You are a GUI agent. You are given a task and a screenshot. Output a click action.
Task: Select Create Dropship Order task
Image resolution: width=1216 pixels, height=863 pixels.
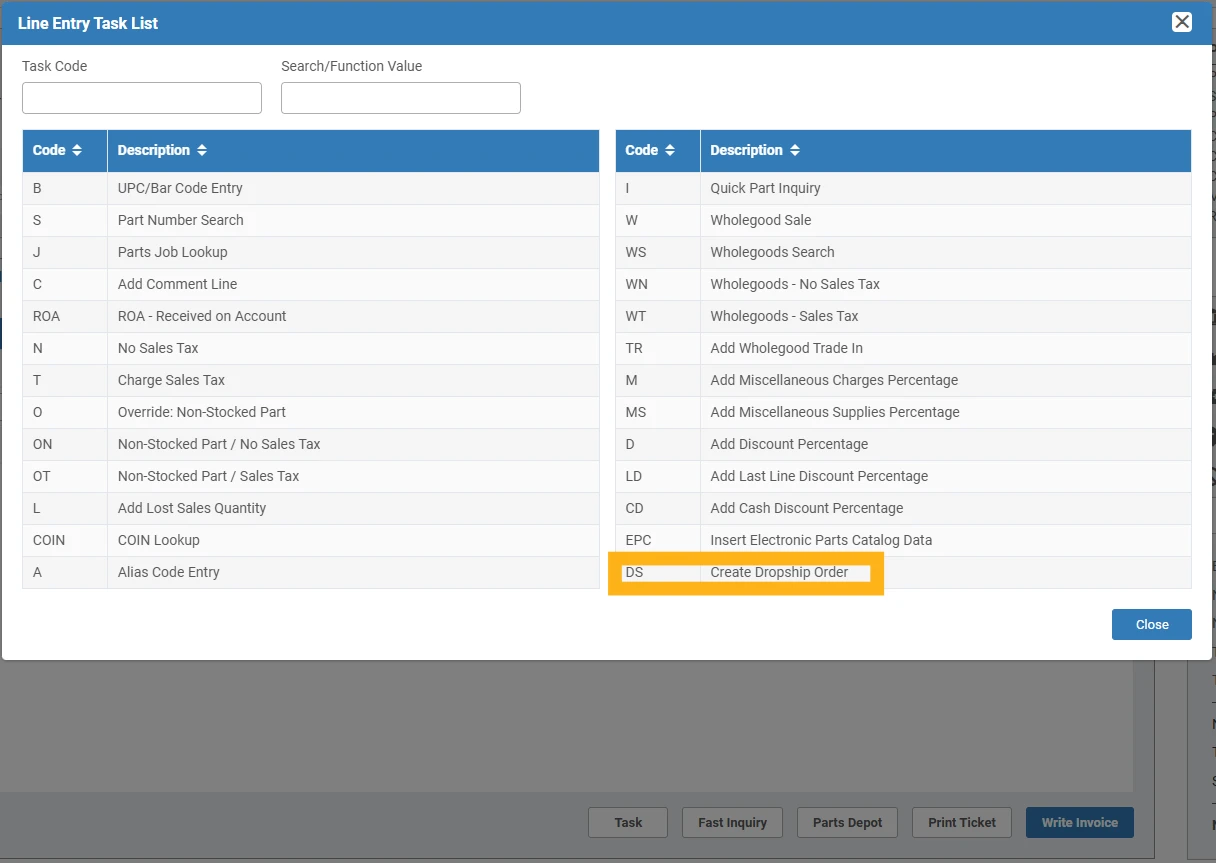coord(903,572)
